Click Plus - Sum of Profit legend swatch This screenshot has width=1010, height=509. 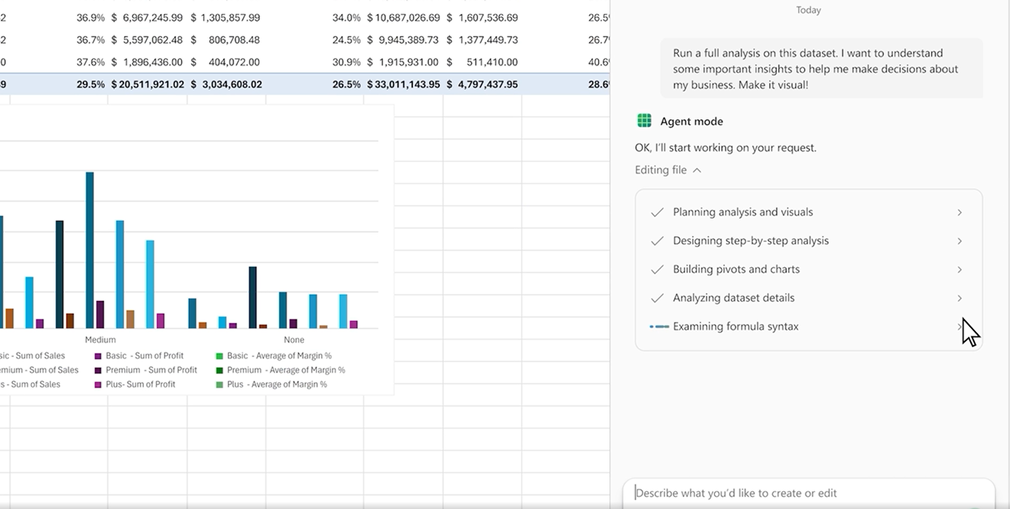[98, 385]
